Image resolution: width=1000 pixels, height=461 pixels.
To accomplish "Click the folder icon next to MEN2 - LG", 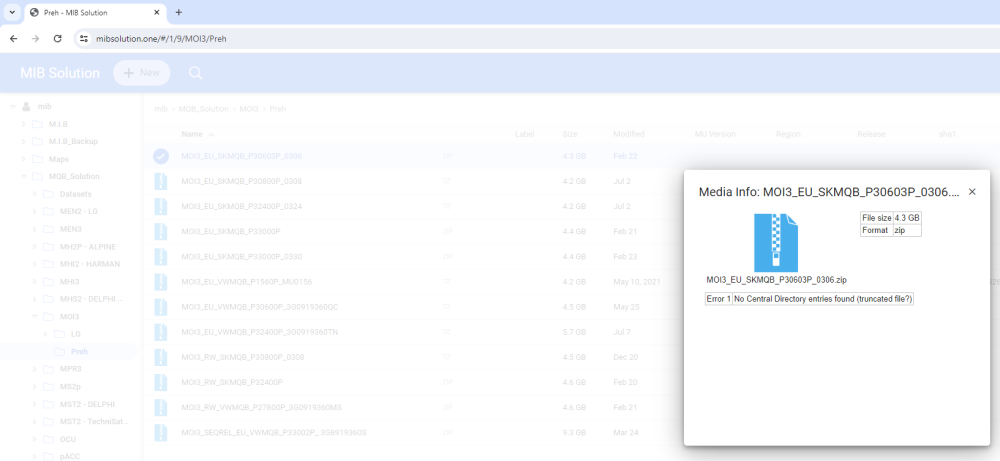I will (48, 212).
